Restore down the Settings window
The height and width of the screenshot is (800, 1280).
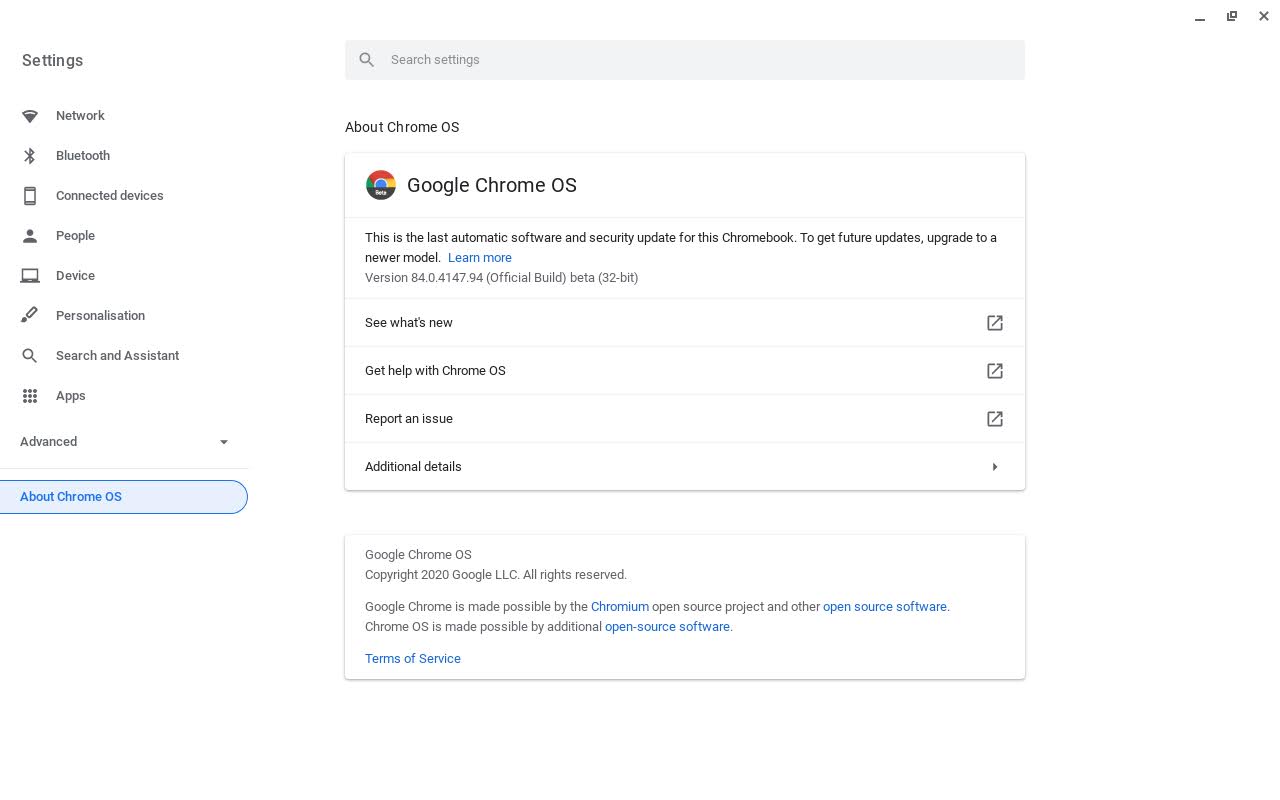coord(1232,17)
